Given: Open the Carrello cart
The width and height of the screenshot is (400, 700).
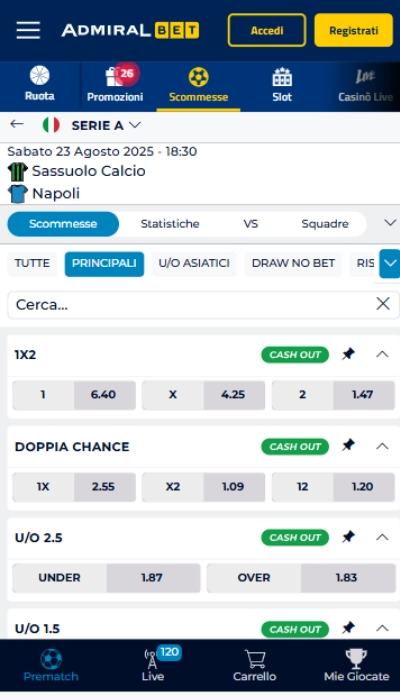Looking at the screenshot, I should pyautogui.click(x=254, y=665).
